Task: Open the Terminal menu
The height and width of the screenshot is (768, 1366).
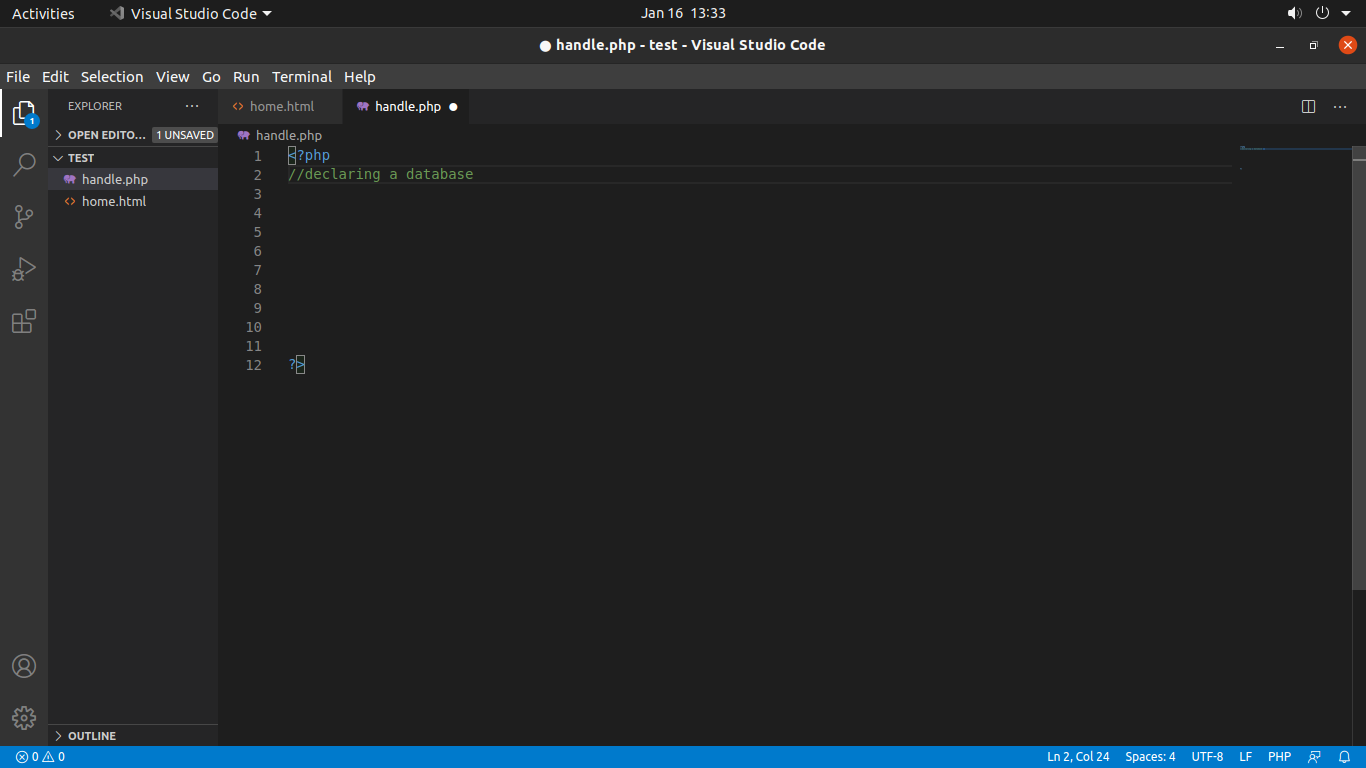Action: pyautogui.click(x=302, y=77)
